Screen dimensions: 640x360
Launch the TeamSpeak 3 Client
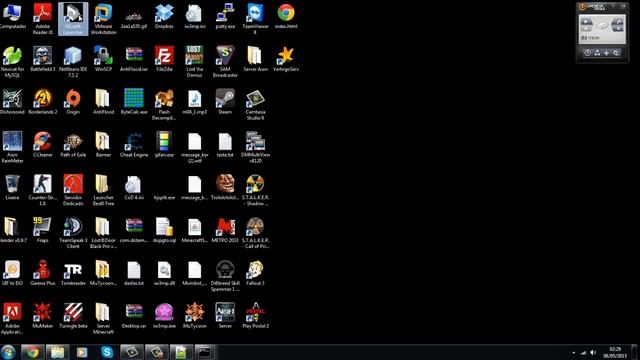tap(73, 233)
